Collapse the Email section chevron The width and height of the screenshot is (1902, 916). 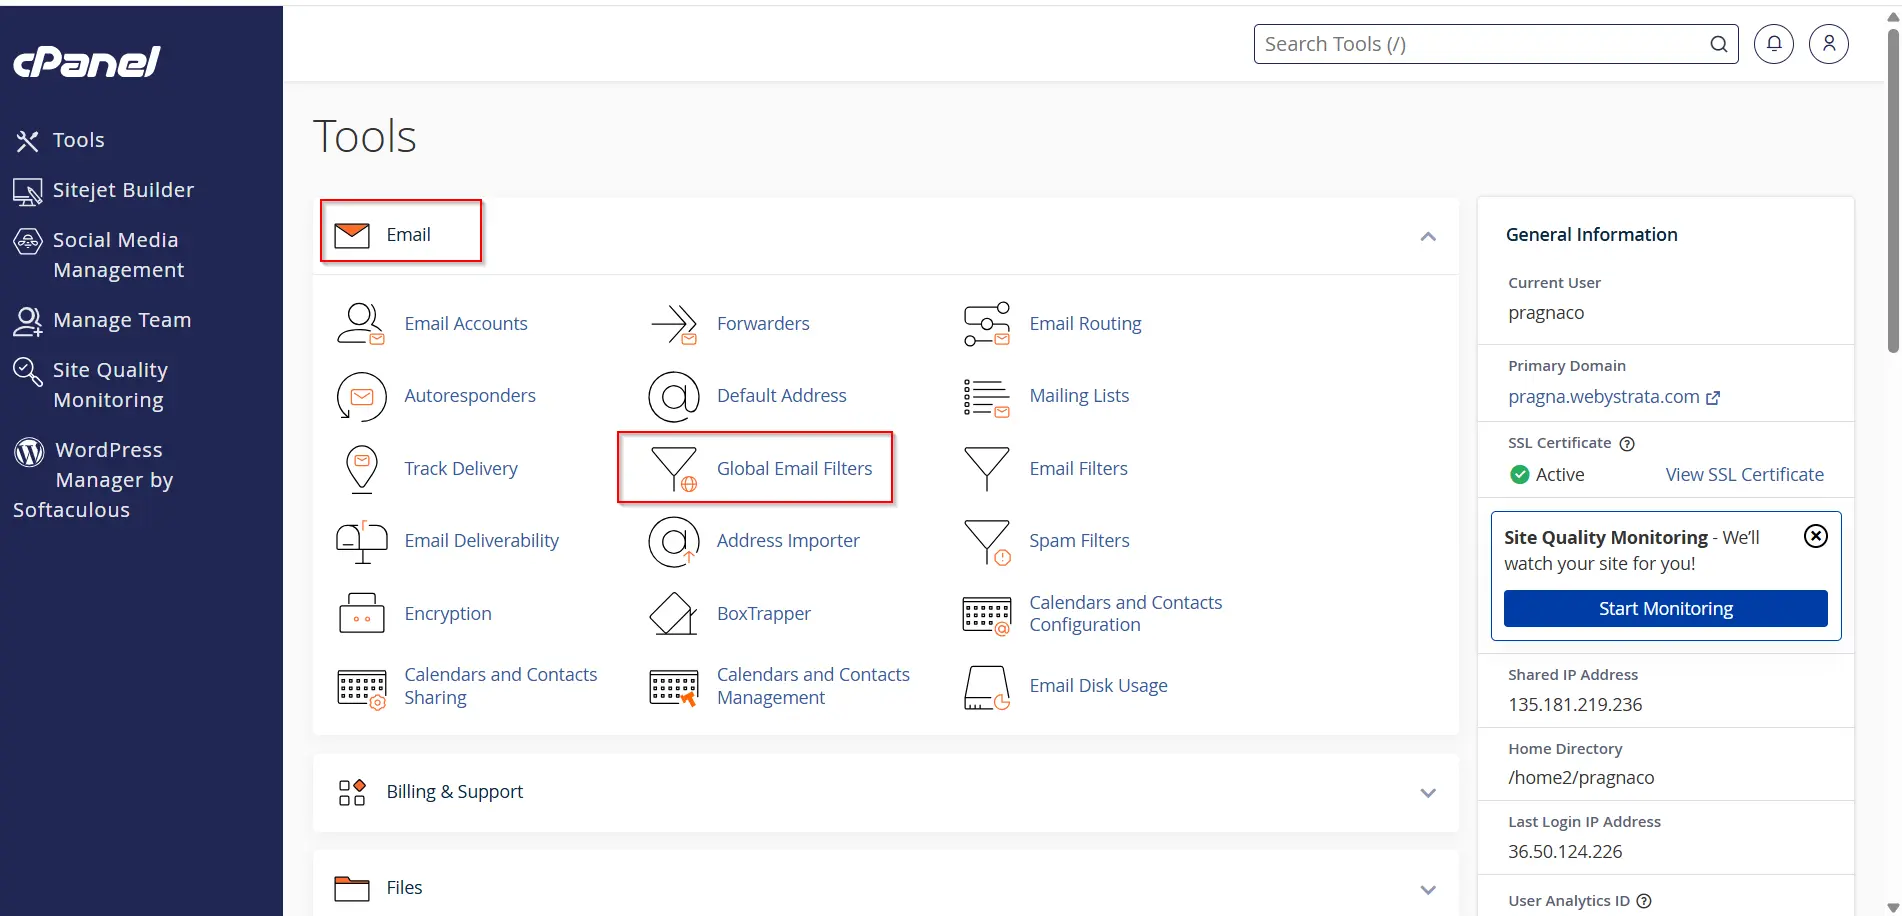coord(1428,236)
